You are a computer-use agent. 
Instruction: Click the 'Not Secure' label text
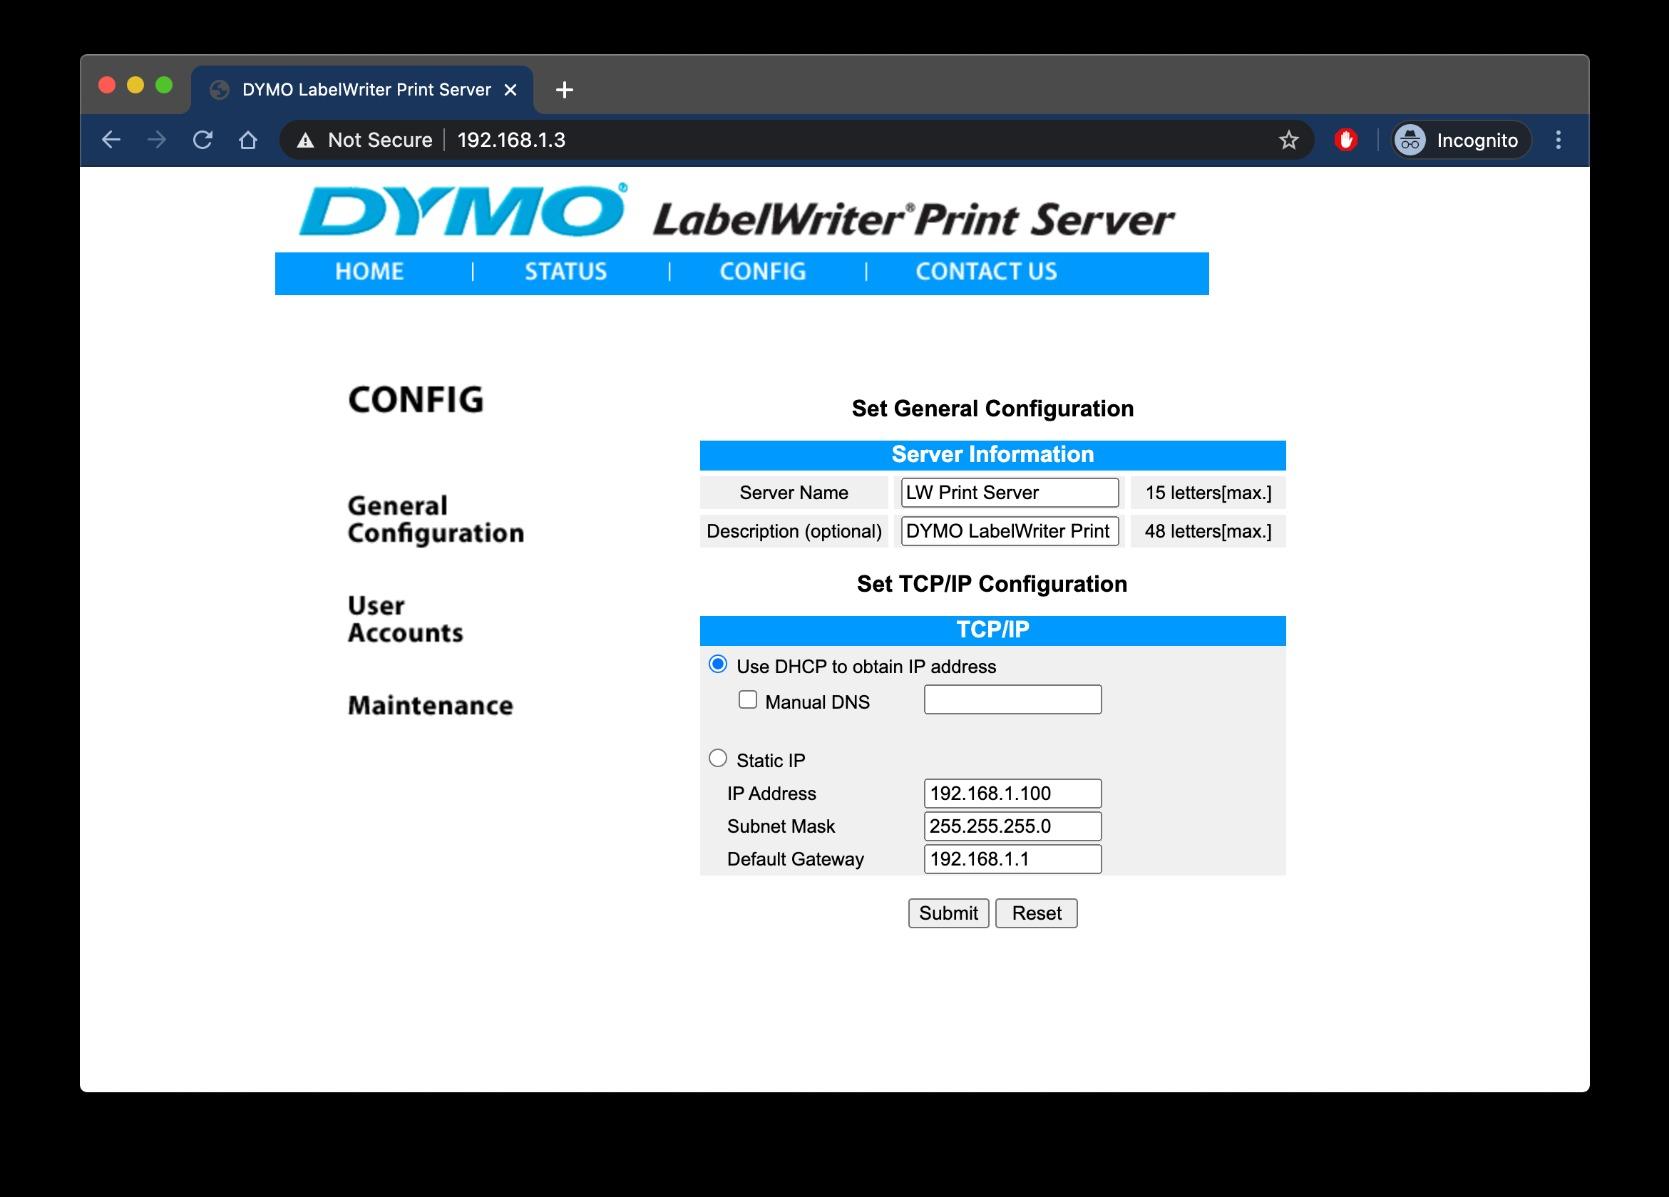pyautogui.click(x=380, y=140)
